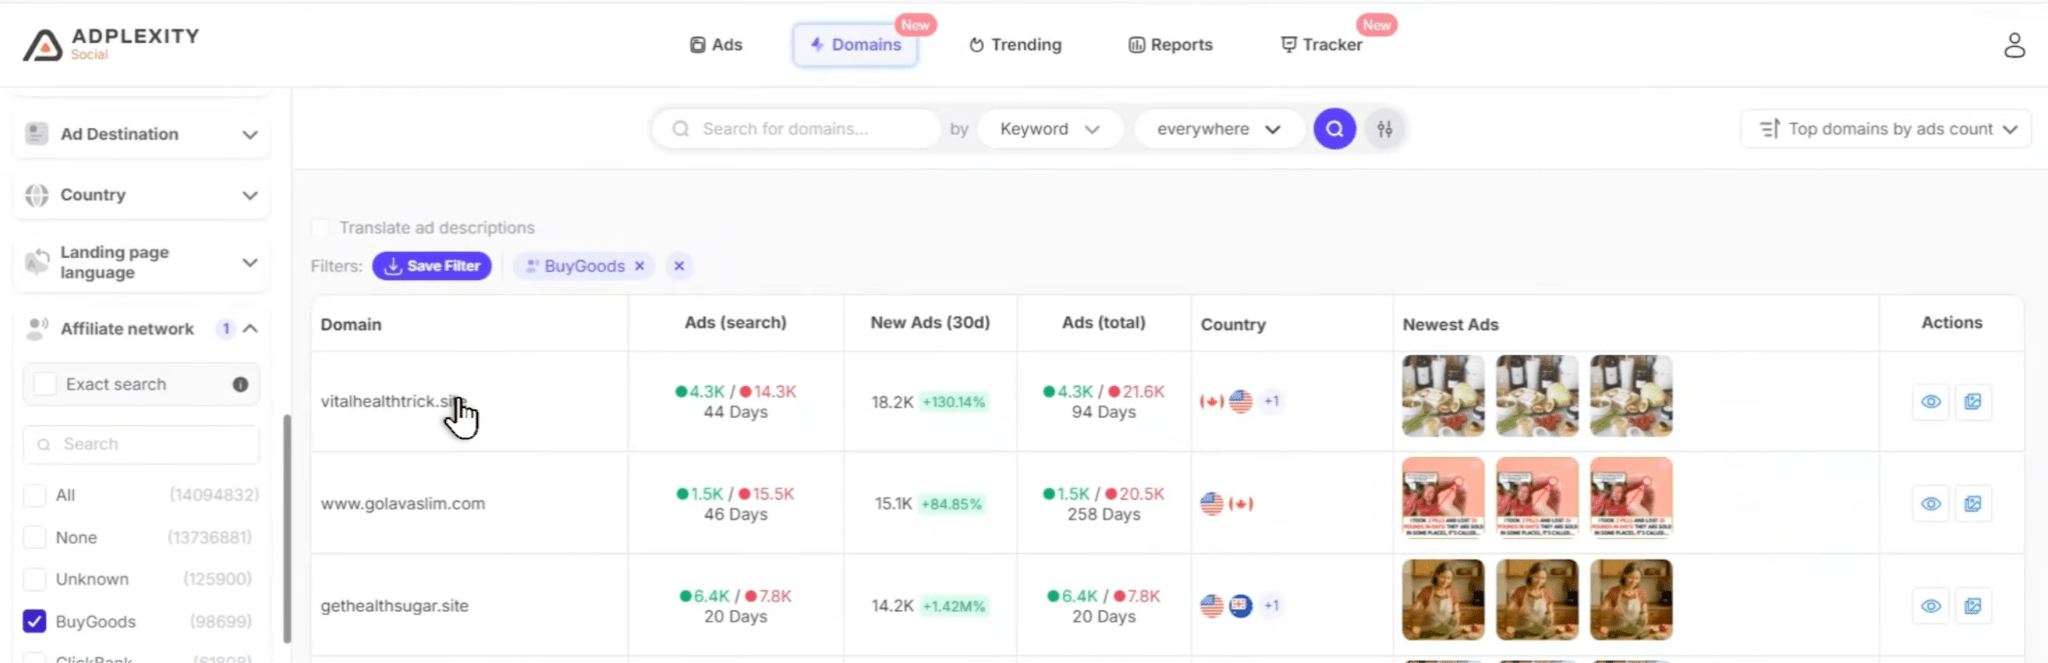Clear all filters with the round X

[679, 266]
